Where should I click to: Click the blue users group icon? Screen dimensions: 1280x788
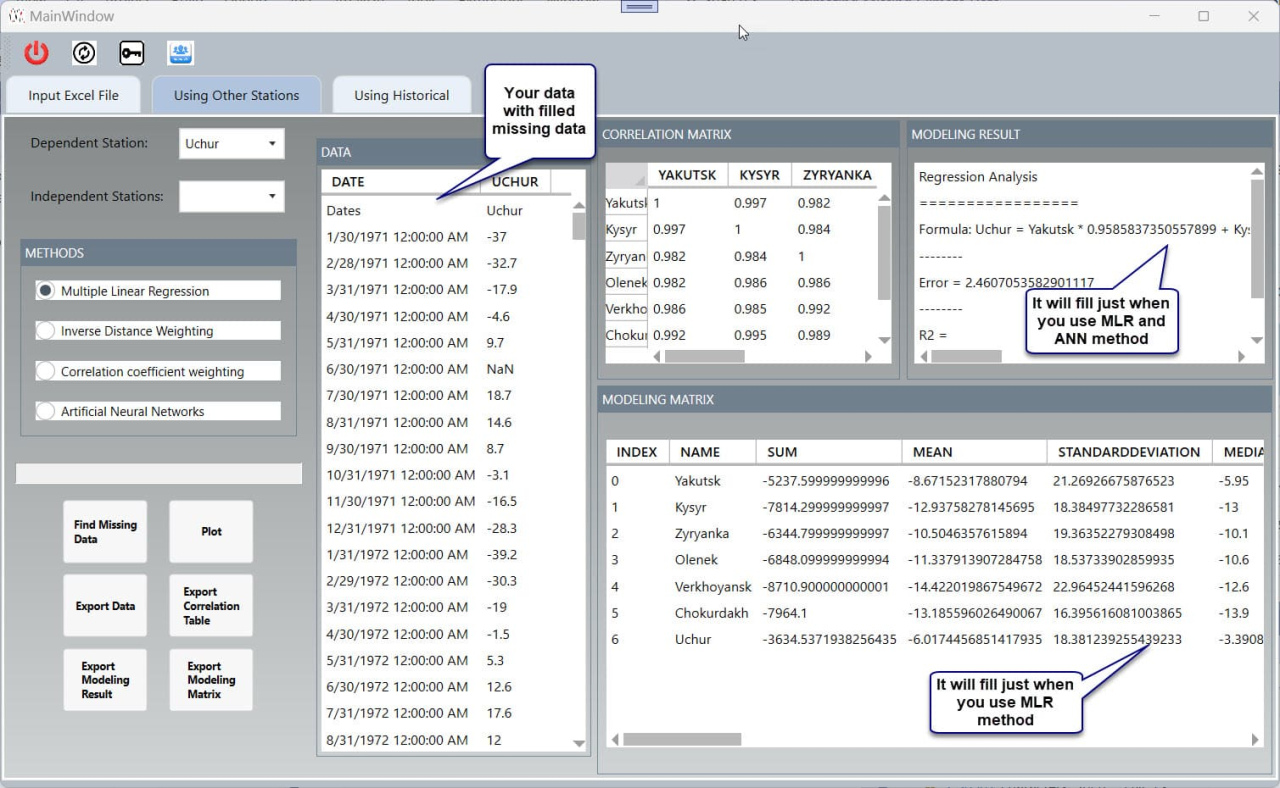pyautogui.click(x=180, y=53)
